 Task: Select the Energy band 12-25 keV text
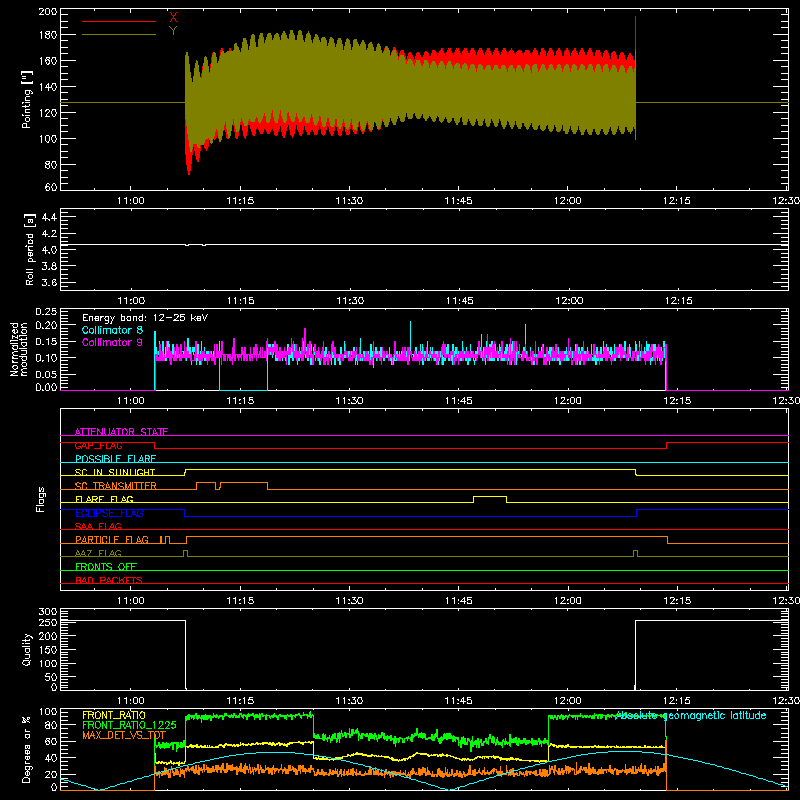click(x=145, y=318)
